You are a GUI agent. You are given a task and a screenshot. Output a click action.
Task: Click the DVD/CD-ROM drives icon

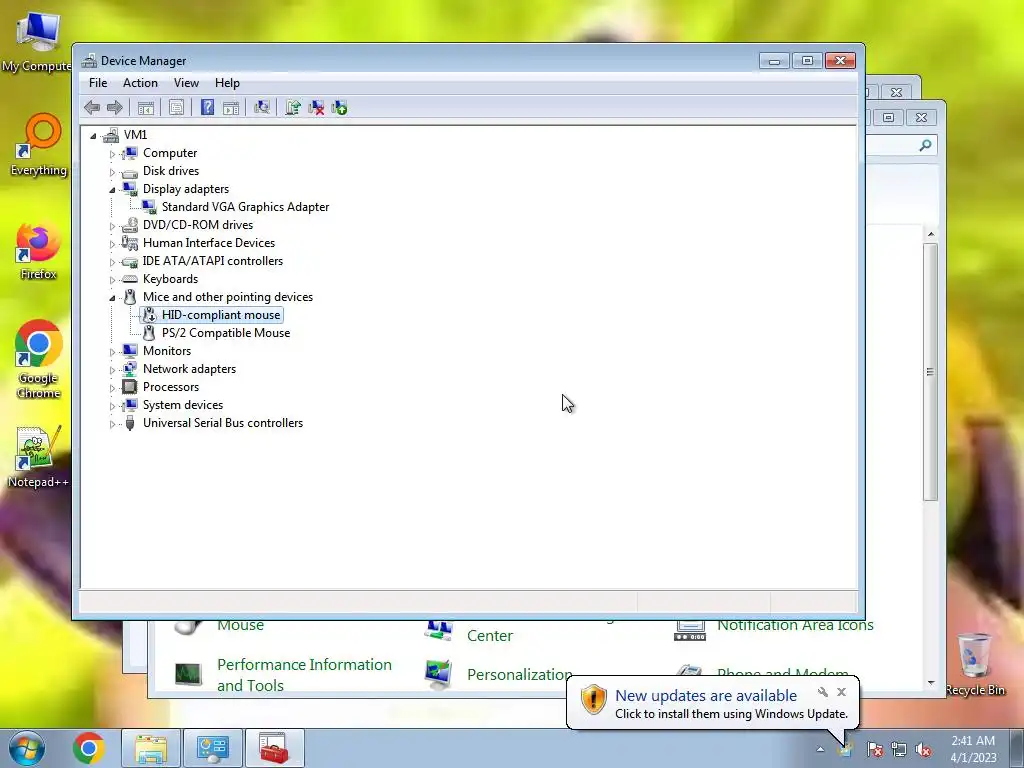pos(130,225)
